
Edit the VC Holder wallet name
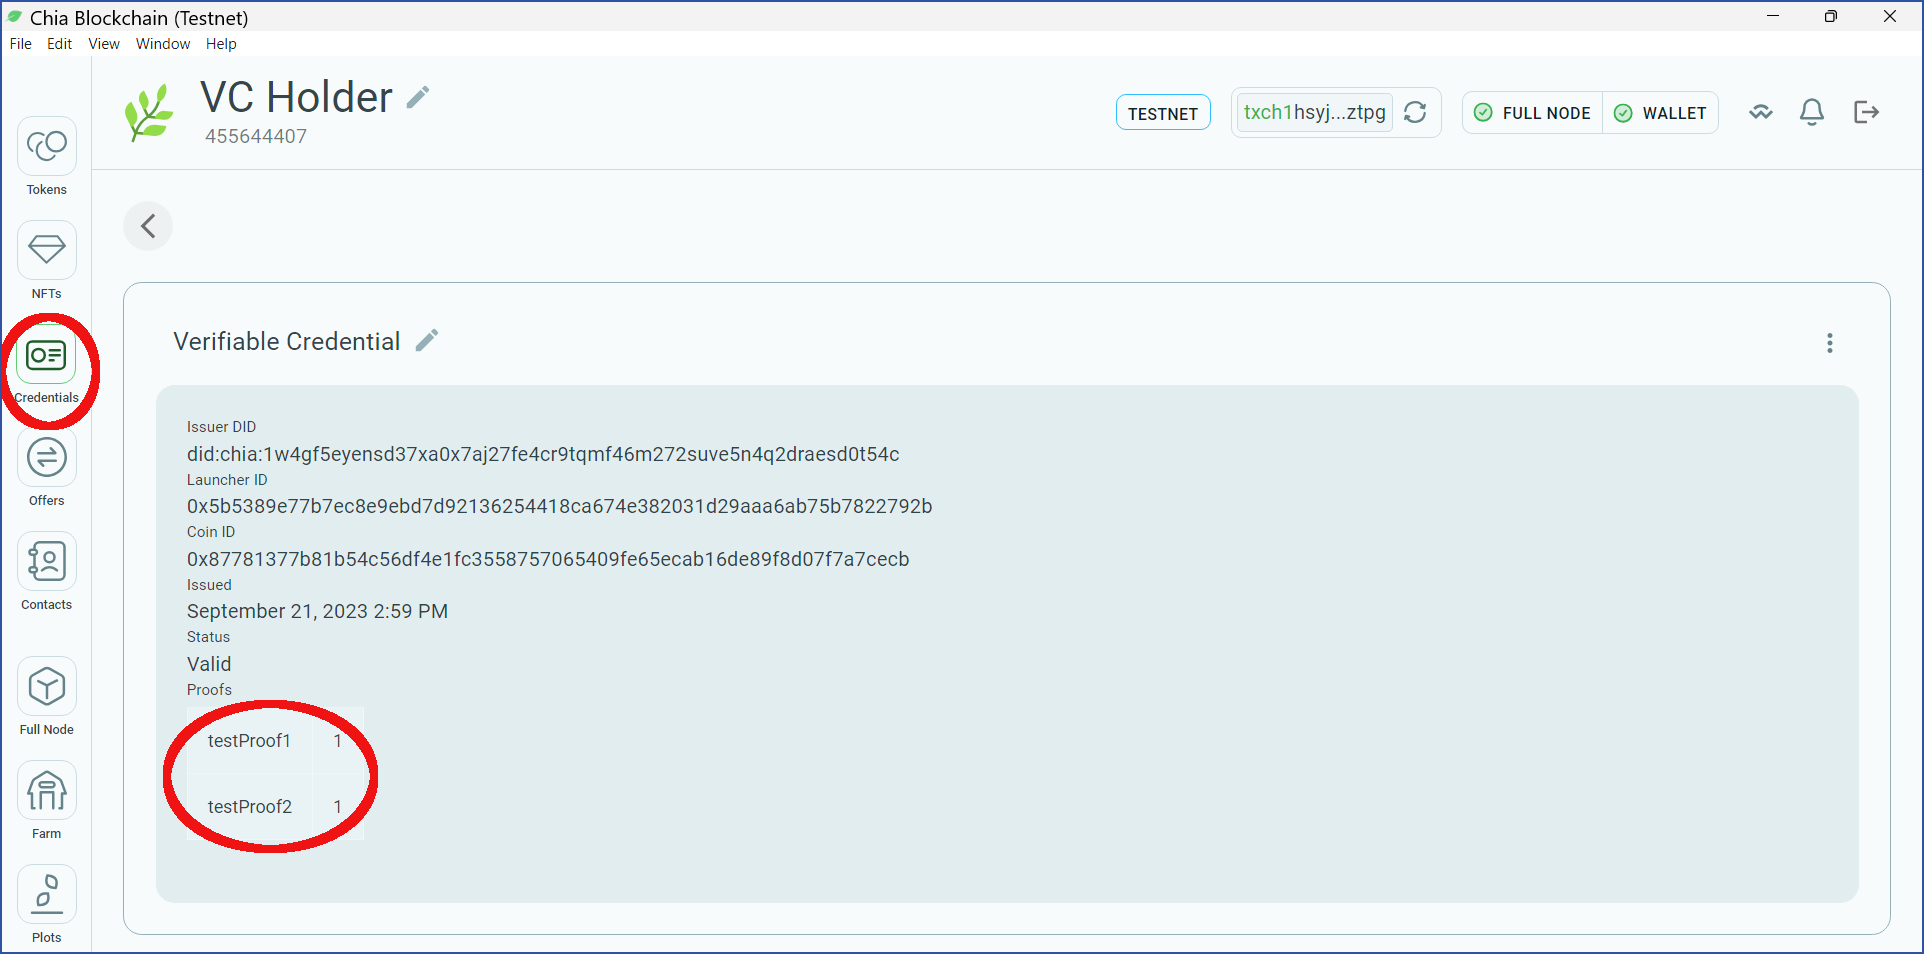tap(418, 97)
